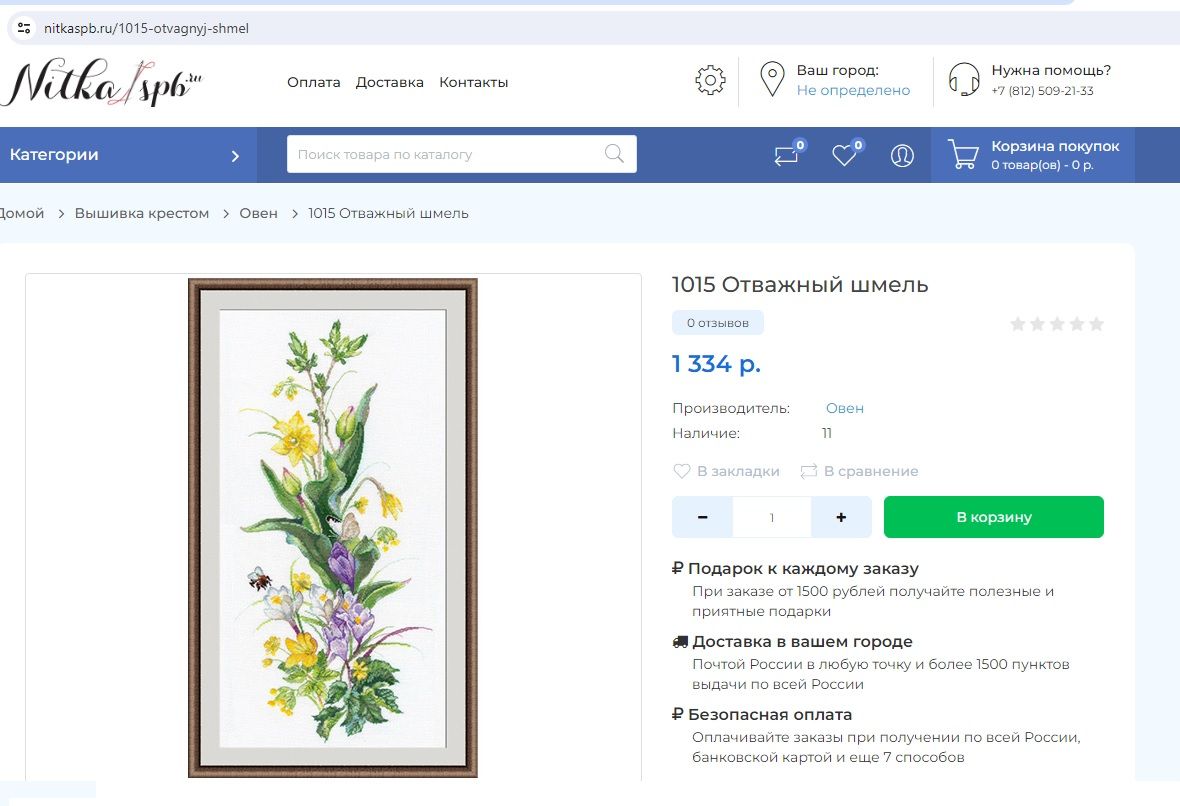Open the shopping cart icon
1180x806 pixels.
(x=963, y=155)
